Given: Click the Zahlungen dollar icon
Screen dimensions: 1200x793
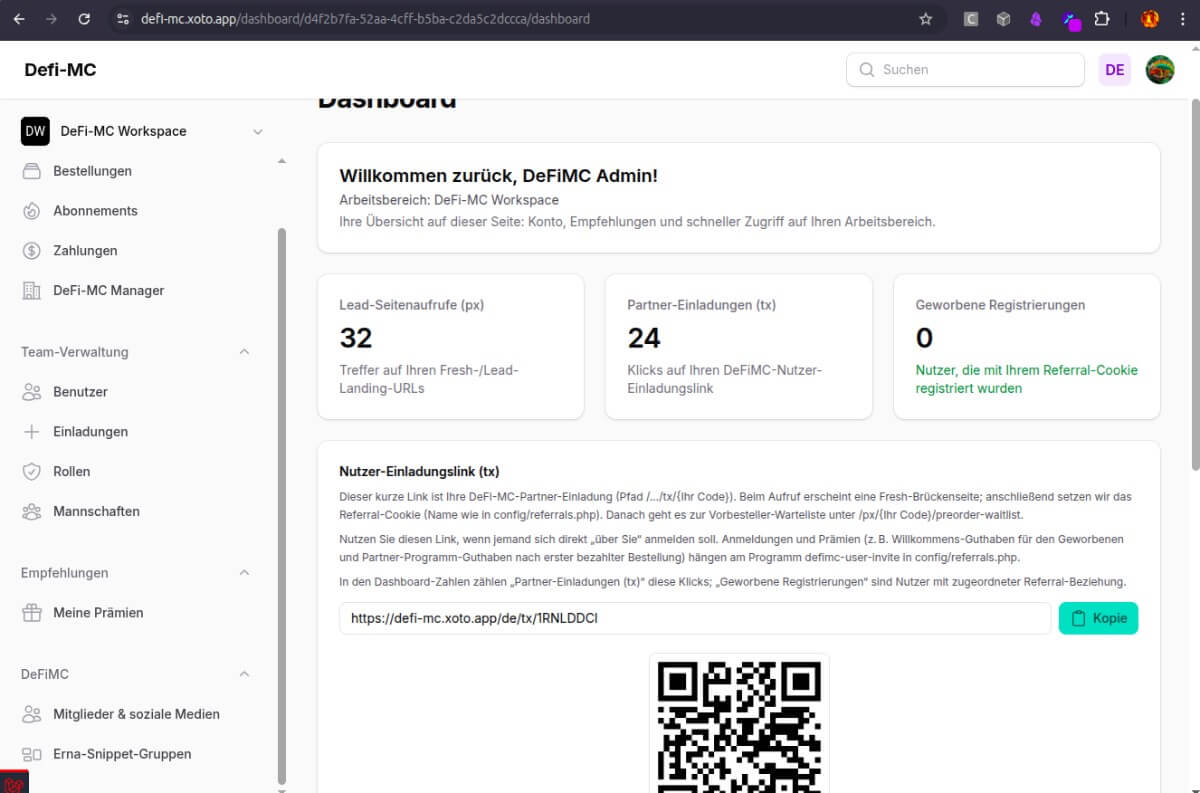Looking at the screenshot, I should pos(32,251).
